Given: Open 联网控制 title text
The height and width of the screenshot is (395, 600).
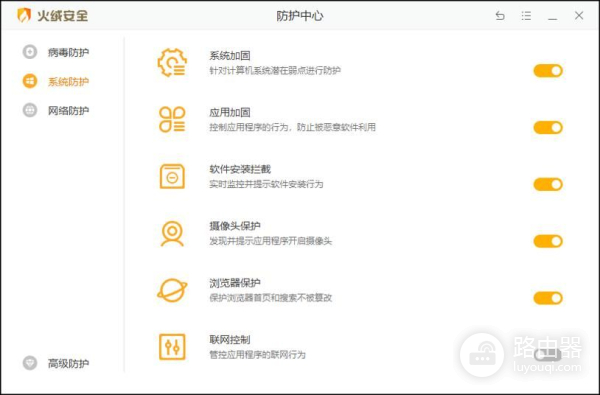Looking at the screenshot, I should pos(230,340).
